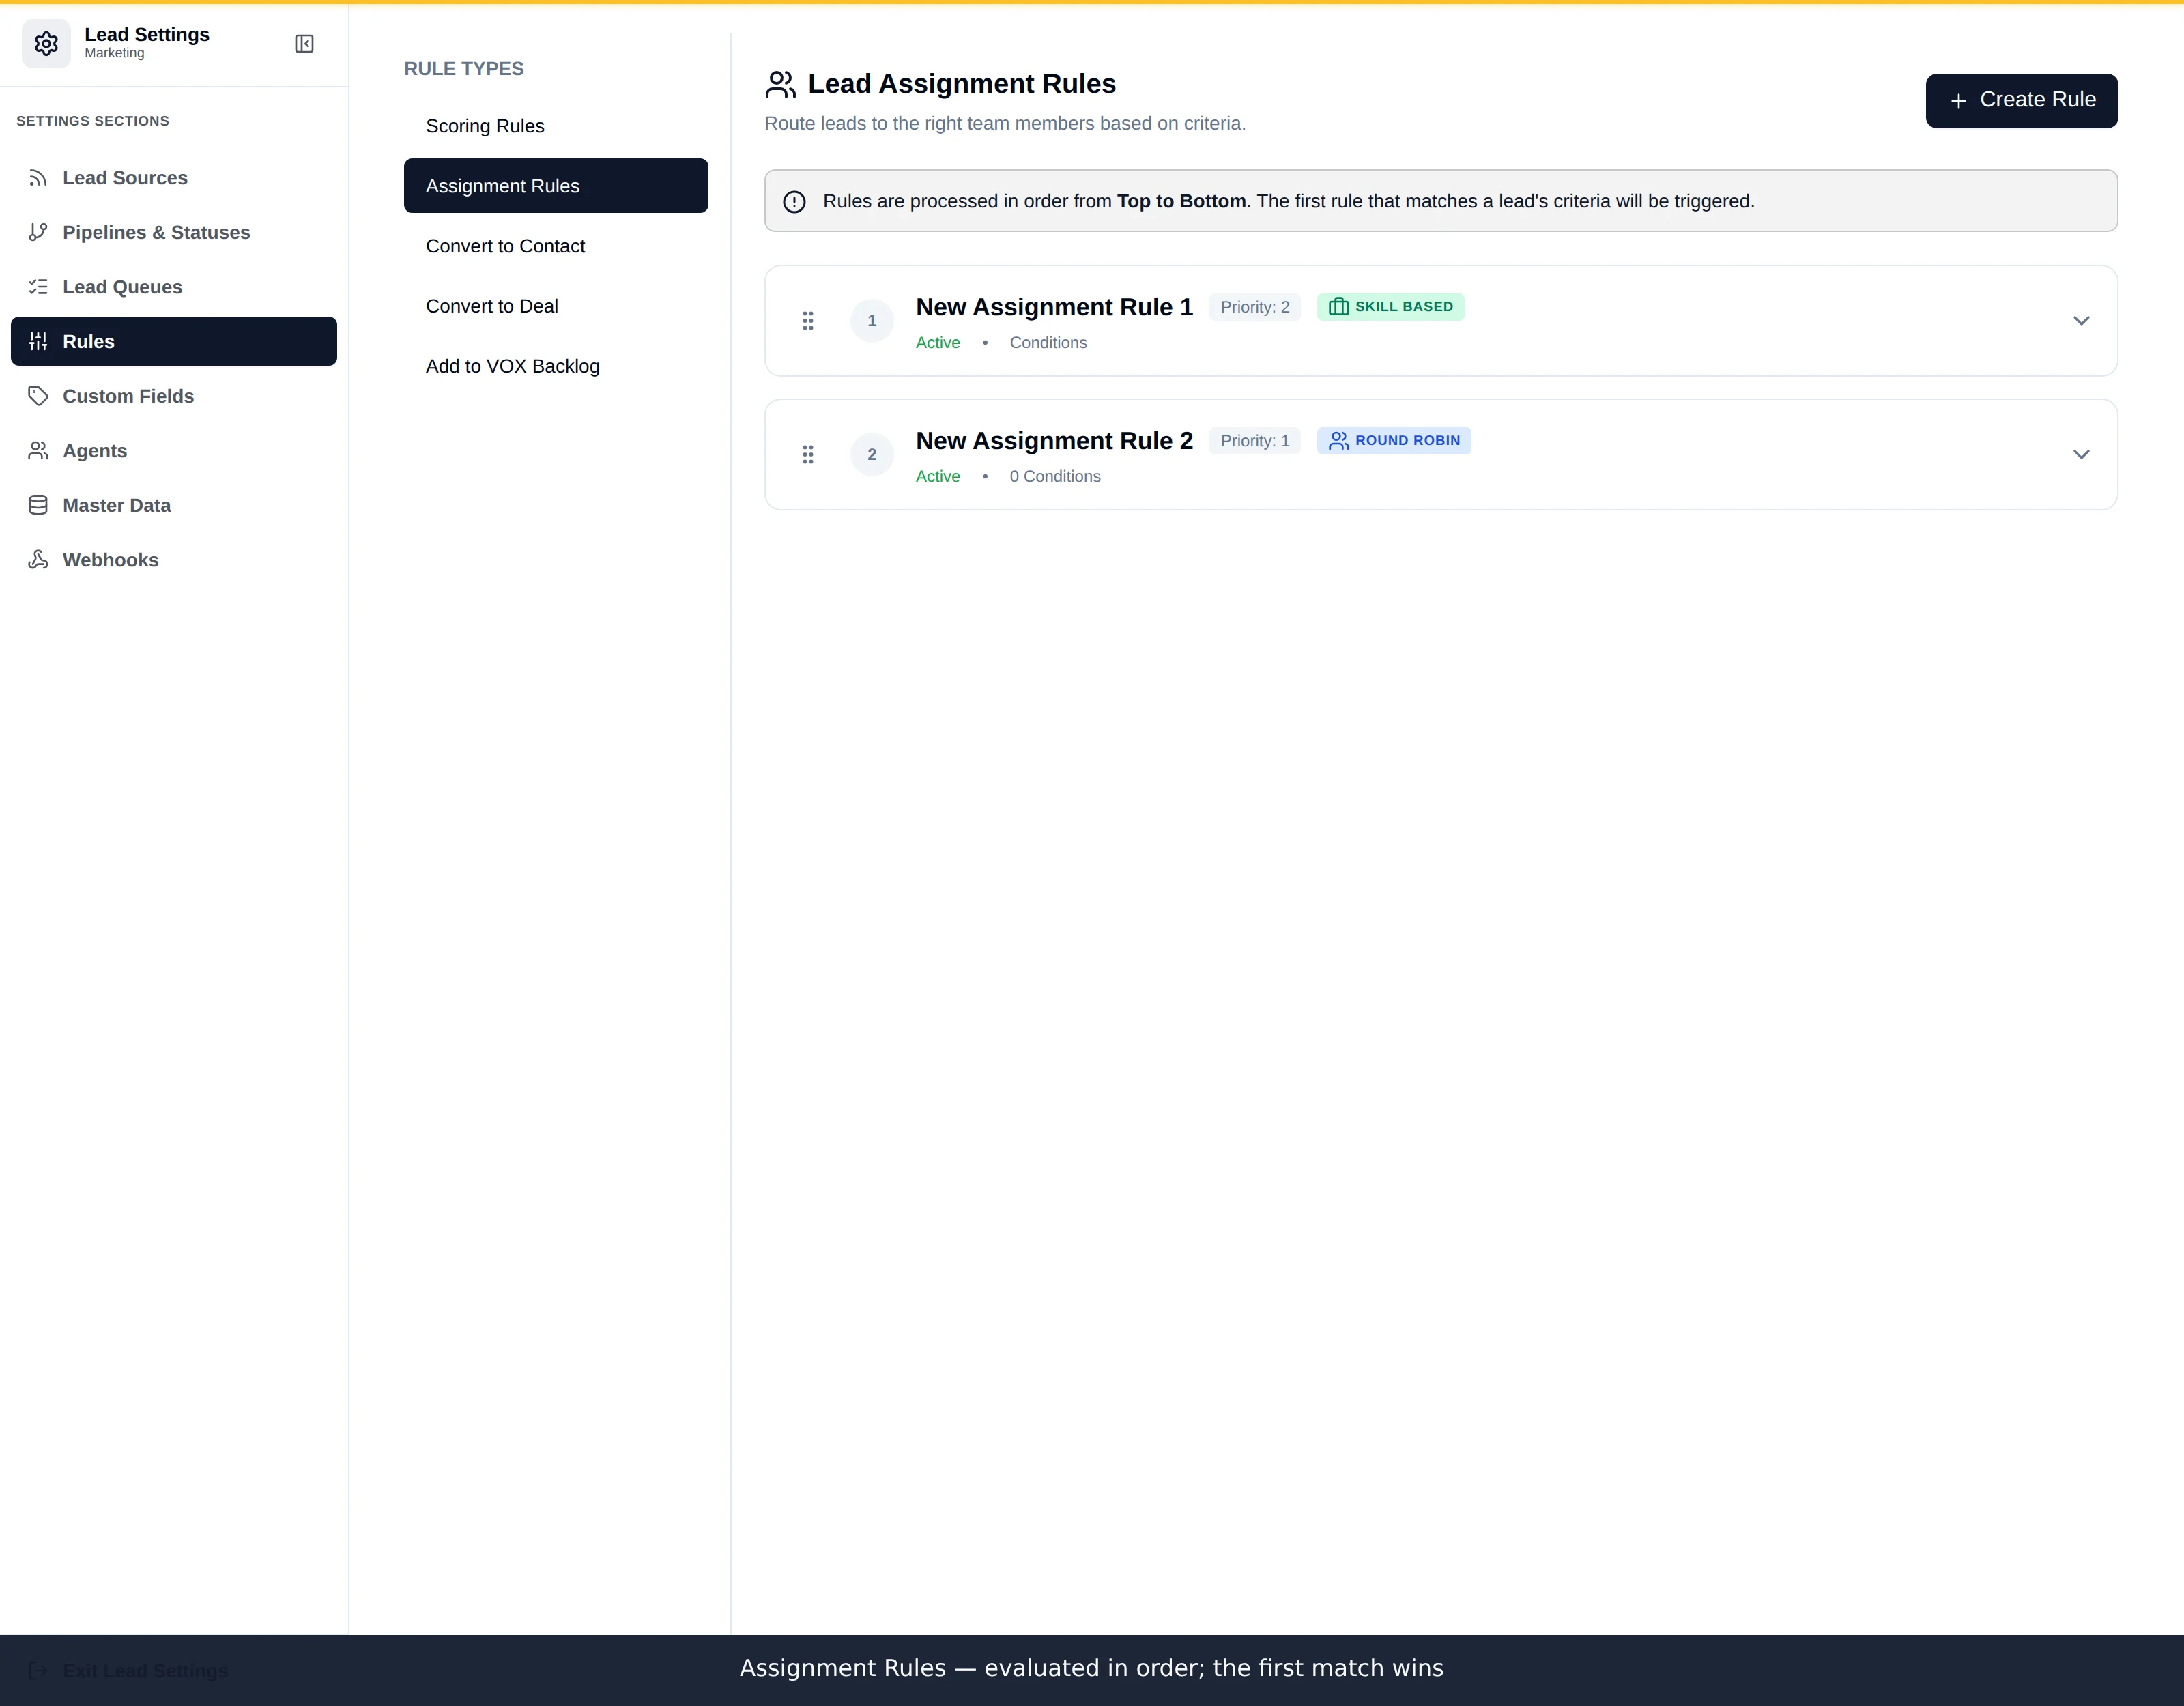This screenshot has height=1706, width=2184.
Task: Click the Lead Settings gear icon
Action: 46,44
